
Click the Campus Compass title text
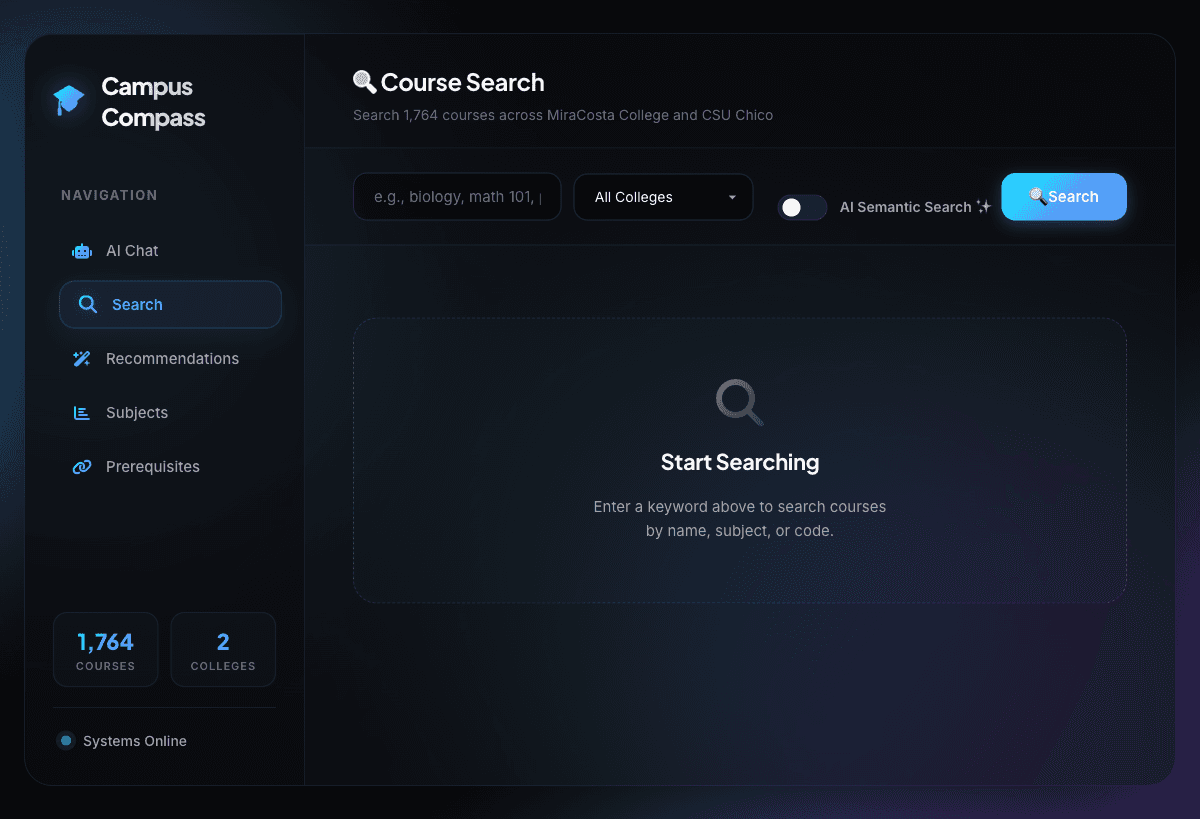[x=153, y=102]
